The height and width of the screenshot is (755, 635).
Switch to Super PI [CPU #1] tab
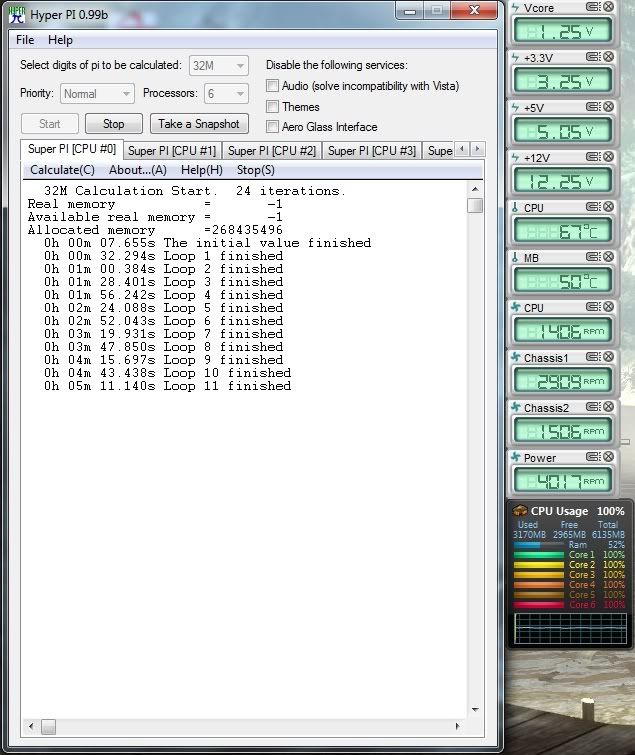172,151
